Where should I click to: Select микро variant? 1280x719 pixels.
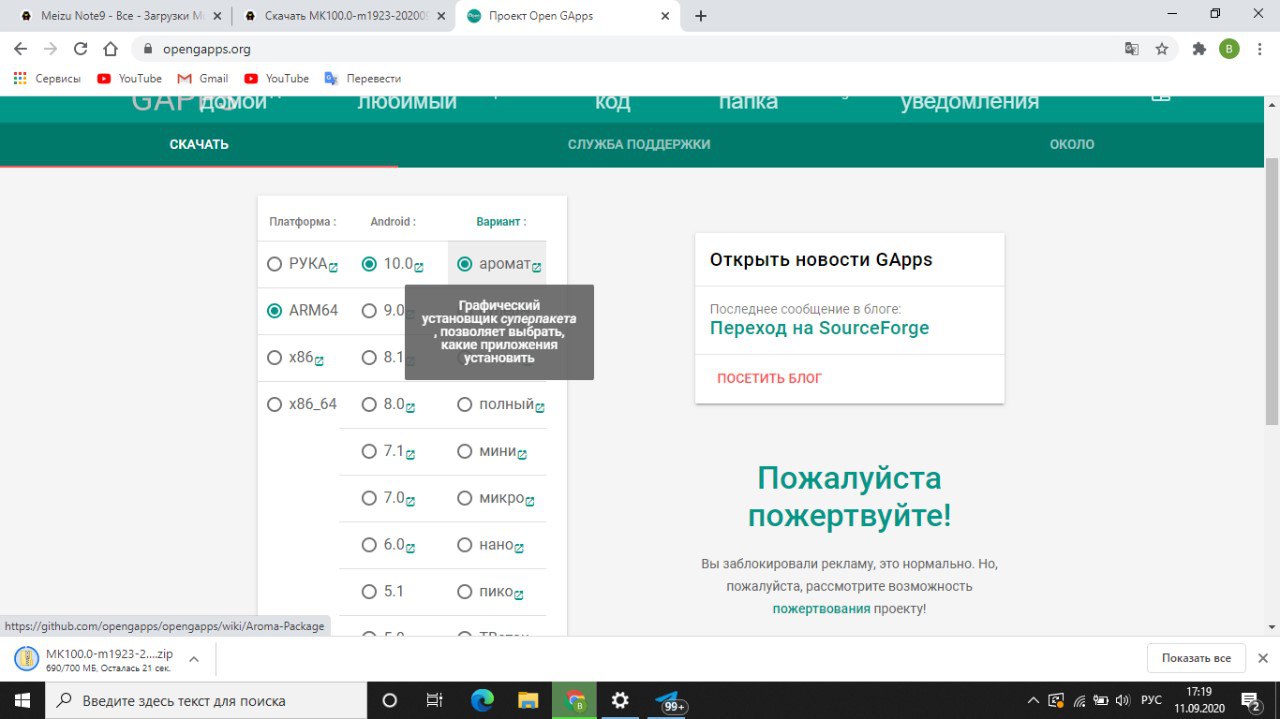point(464,498)
